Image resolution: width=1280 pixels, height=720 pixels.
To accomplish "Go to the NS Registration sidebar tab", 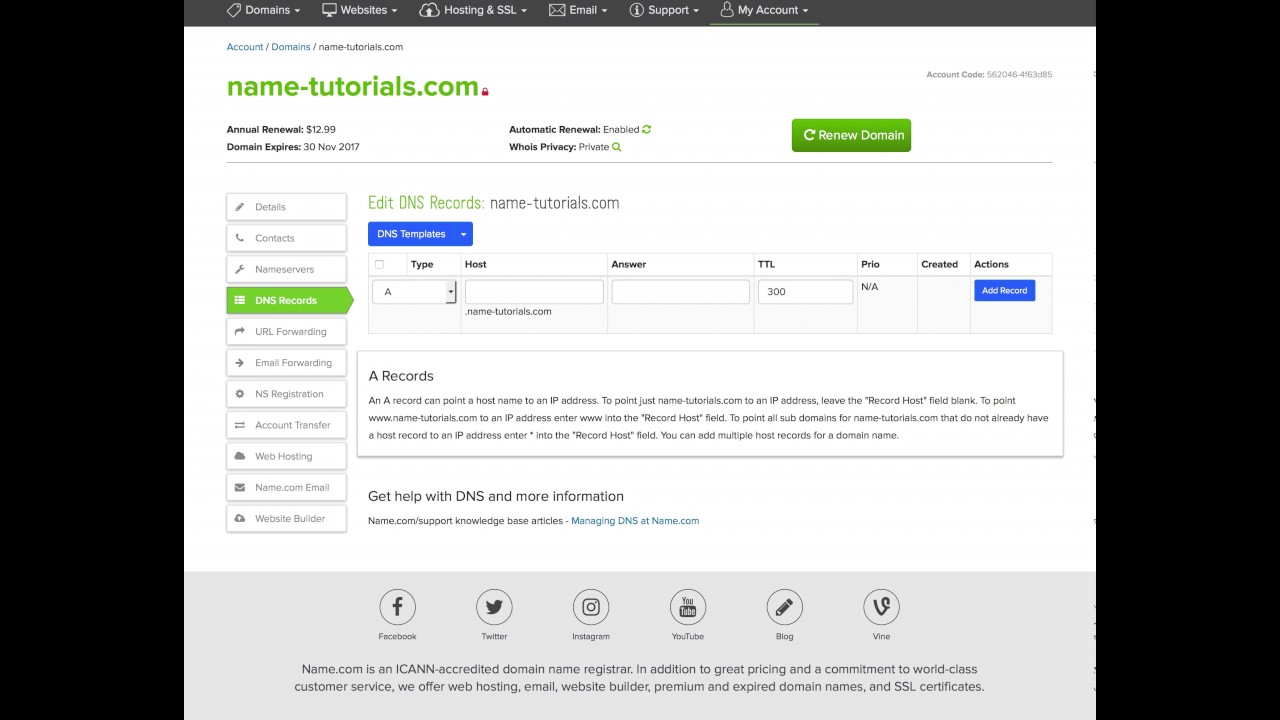I will tap(287, 394).
